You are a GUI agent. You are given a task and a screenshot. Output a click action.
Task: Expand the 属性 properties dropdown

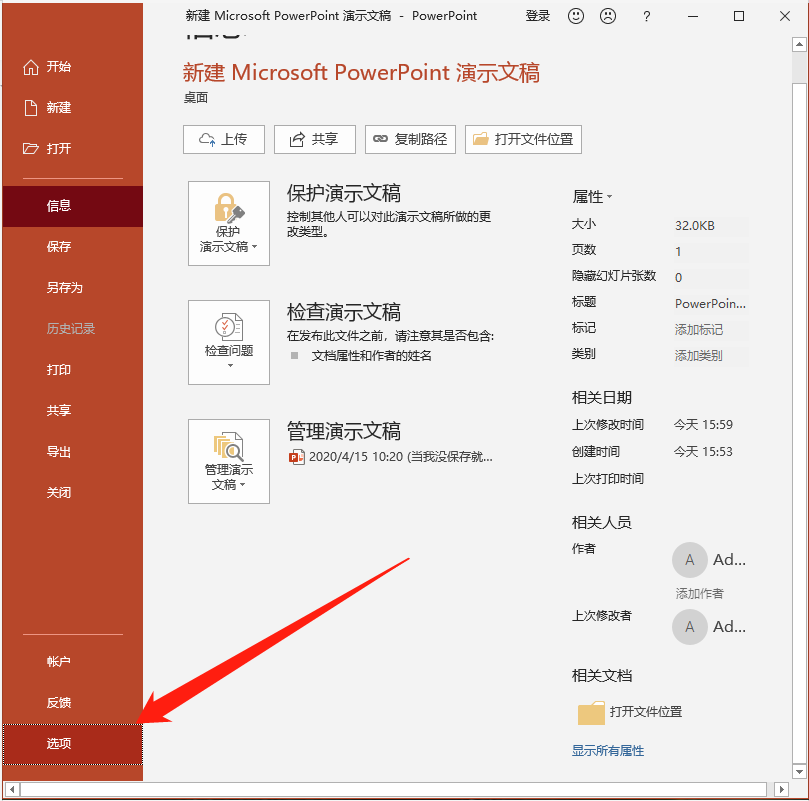592,197
